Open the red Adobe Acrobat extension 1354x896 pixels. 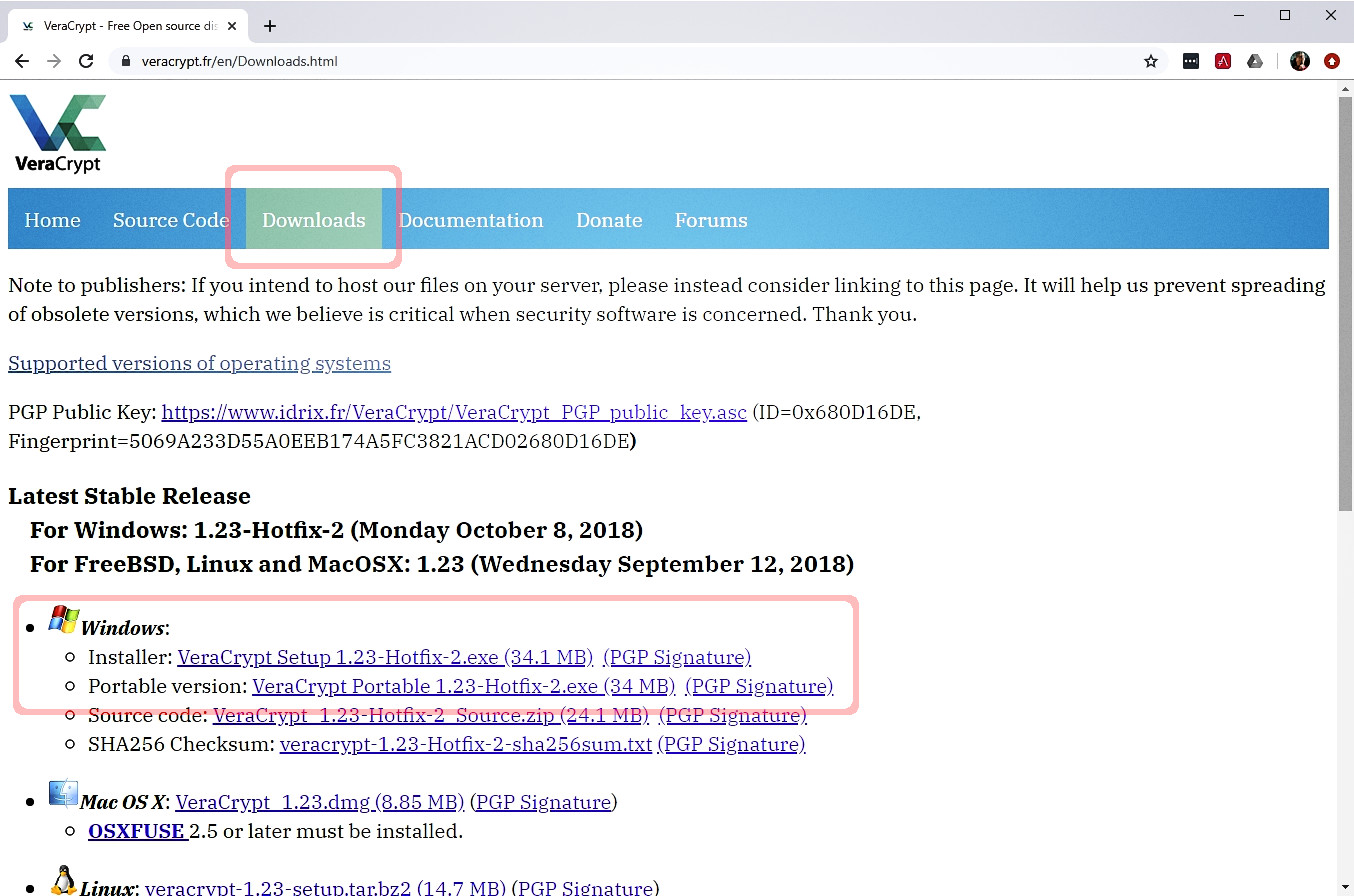1222,61
